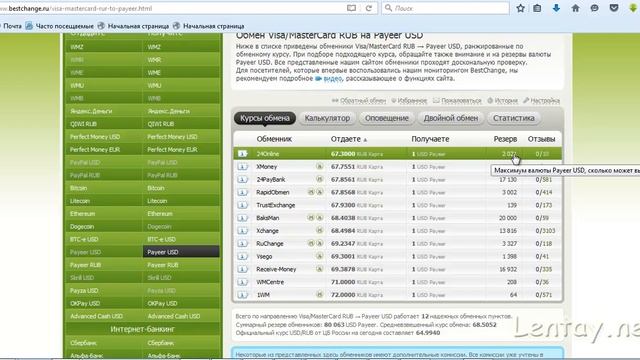Open the TrustExchange exchanger link

click(276, 205)
